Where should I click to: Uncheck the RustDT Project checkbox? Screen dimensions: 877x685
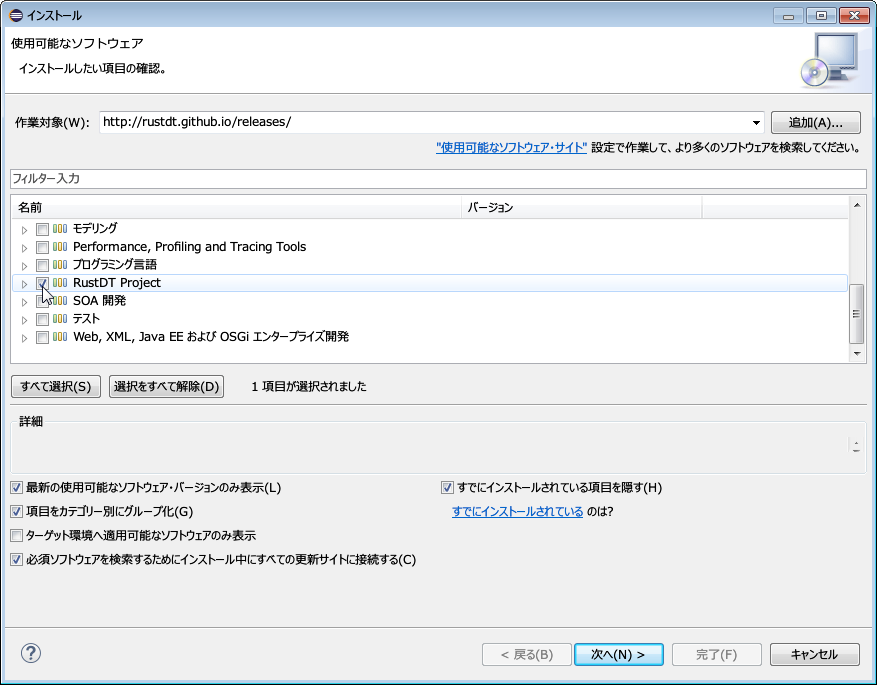[x=42, y=283]
